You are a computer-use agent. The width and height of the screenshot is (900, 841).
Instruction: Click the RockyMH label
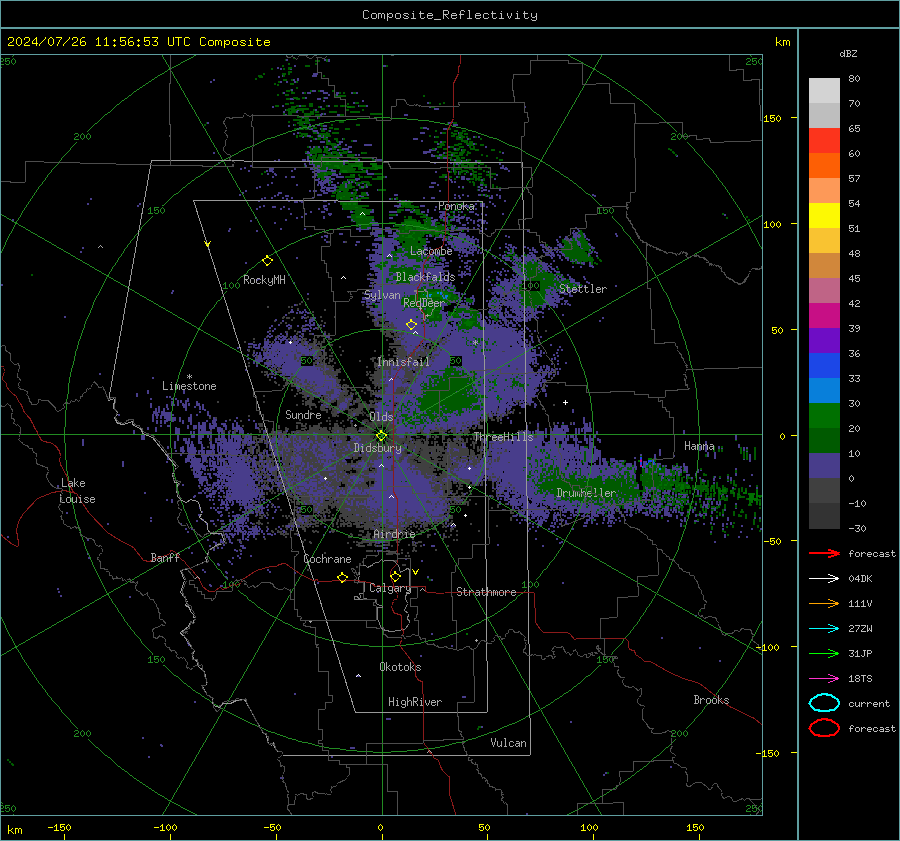point(264,280)
